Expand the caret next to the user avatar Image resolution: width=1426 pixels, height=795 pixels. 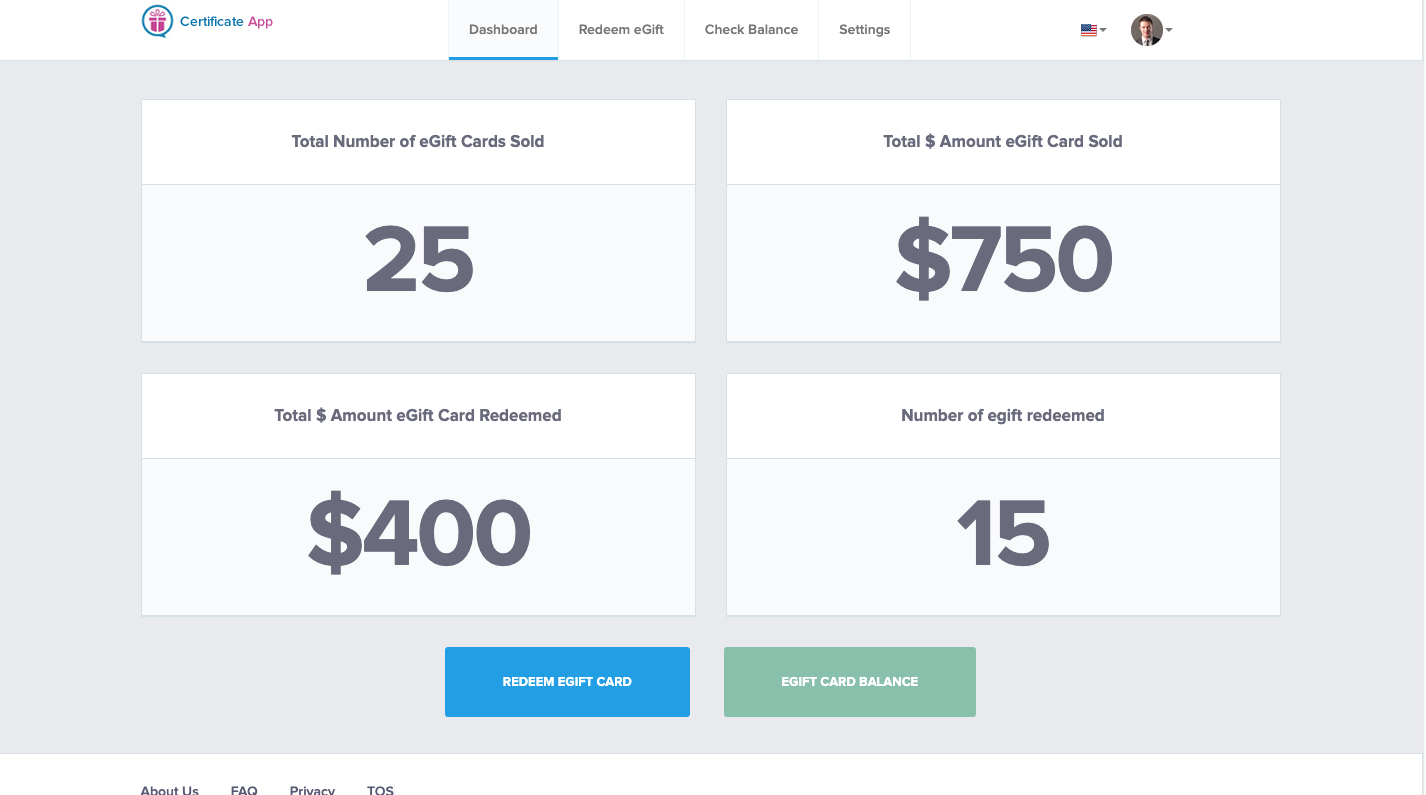tap(1169, 30)
